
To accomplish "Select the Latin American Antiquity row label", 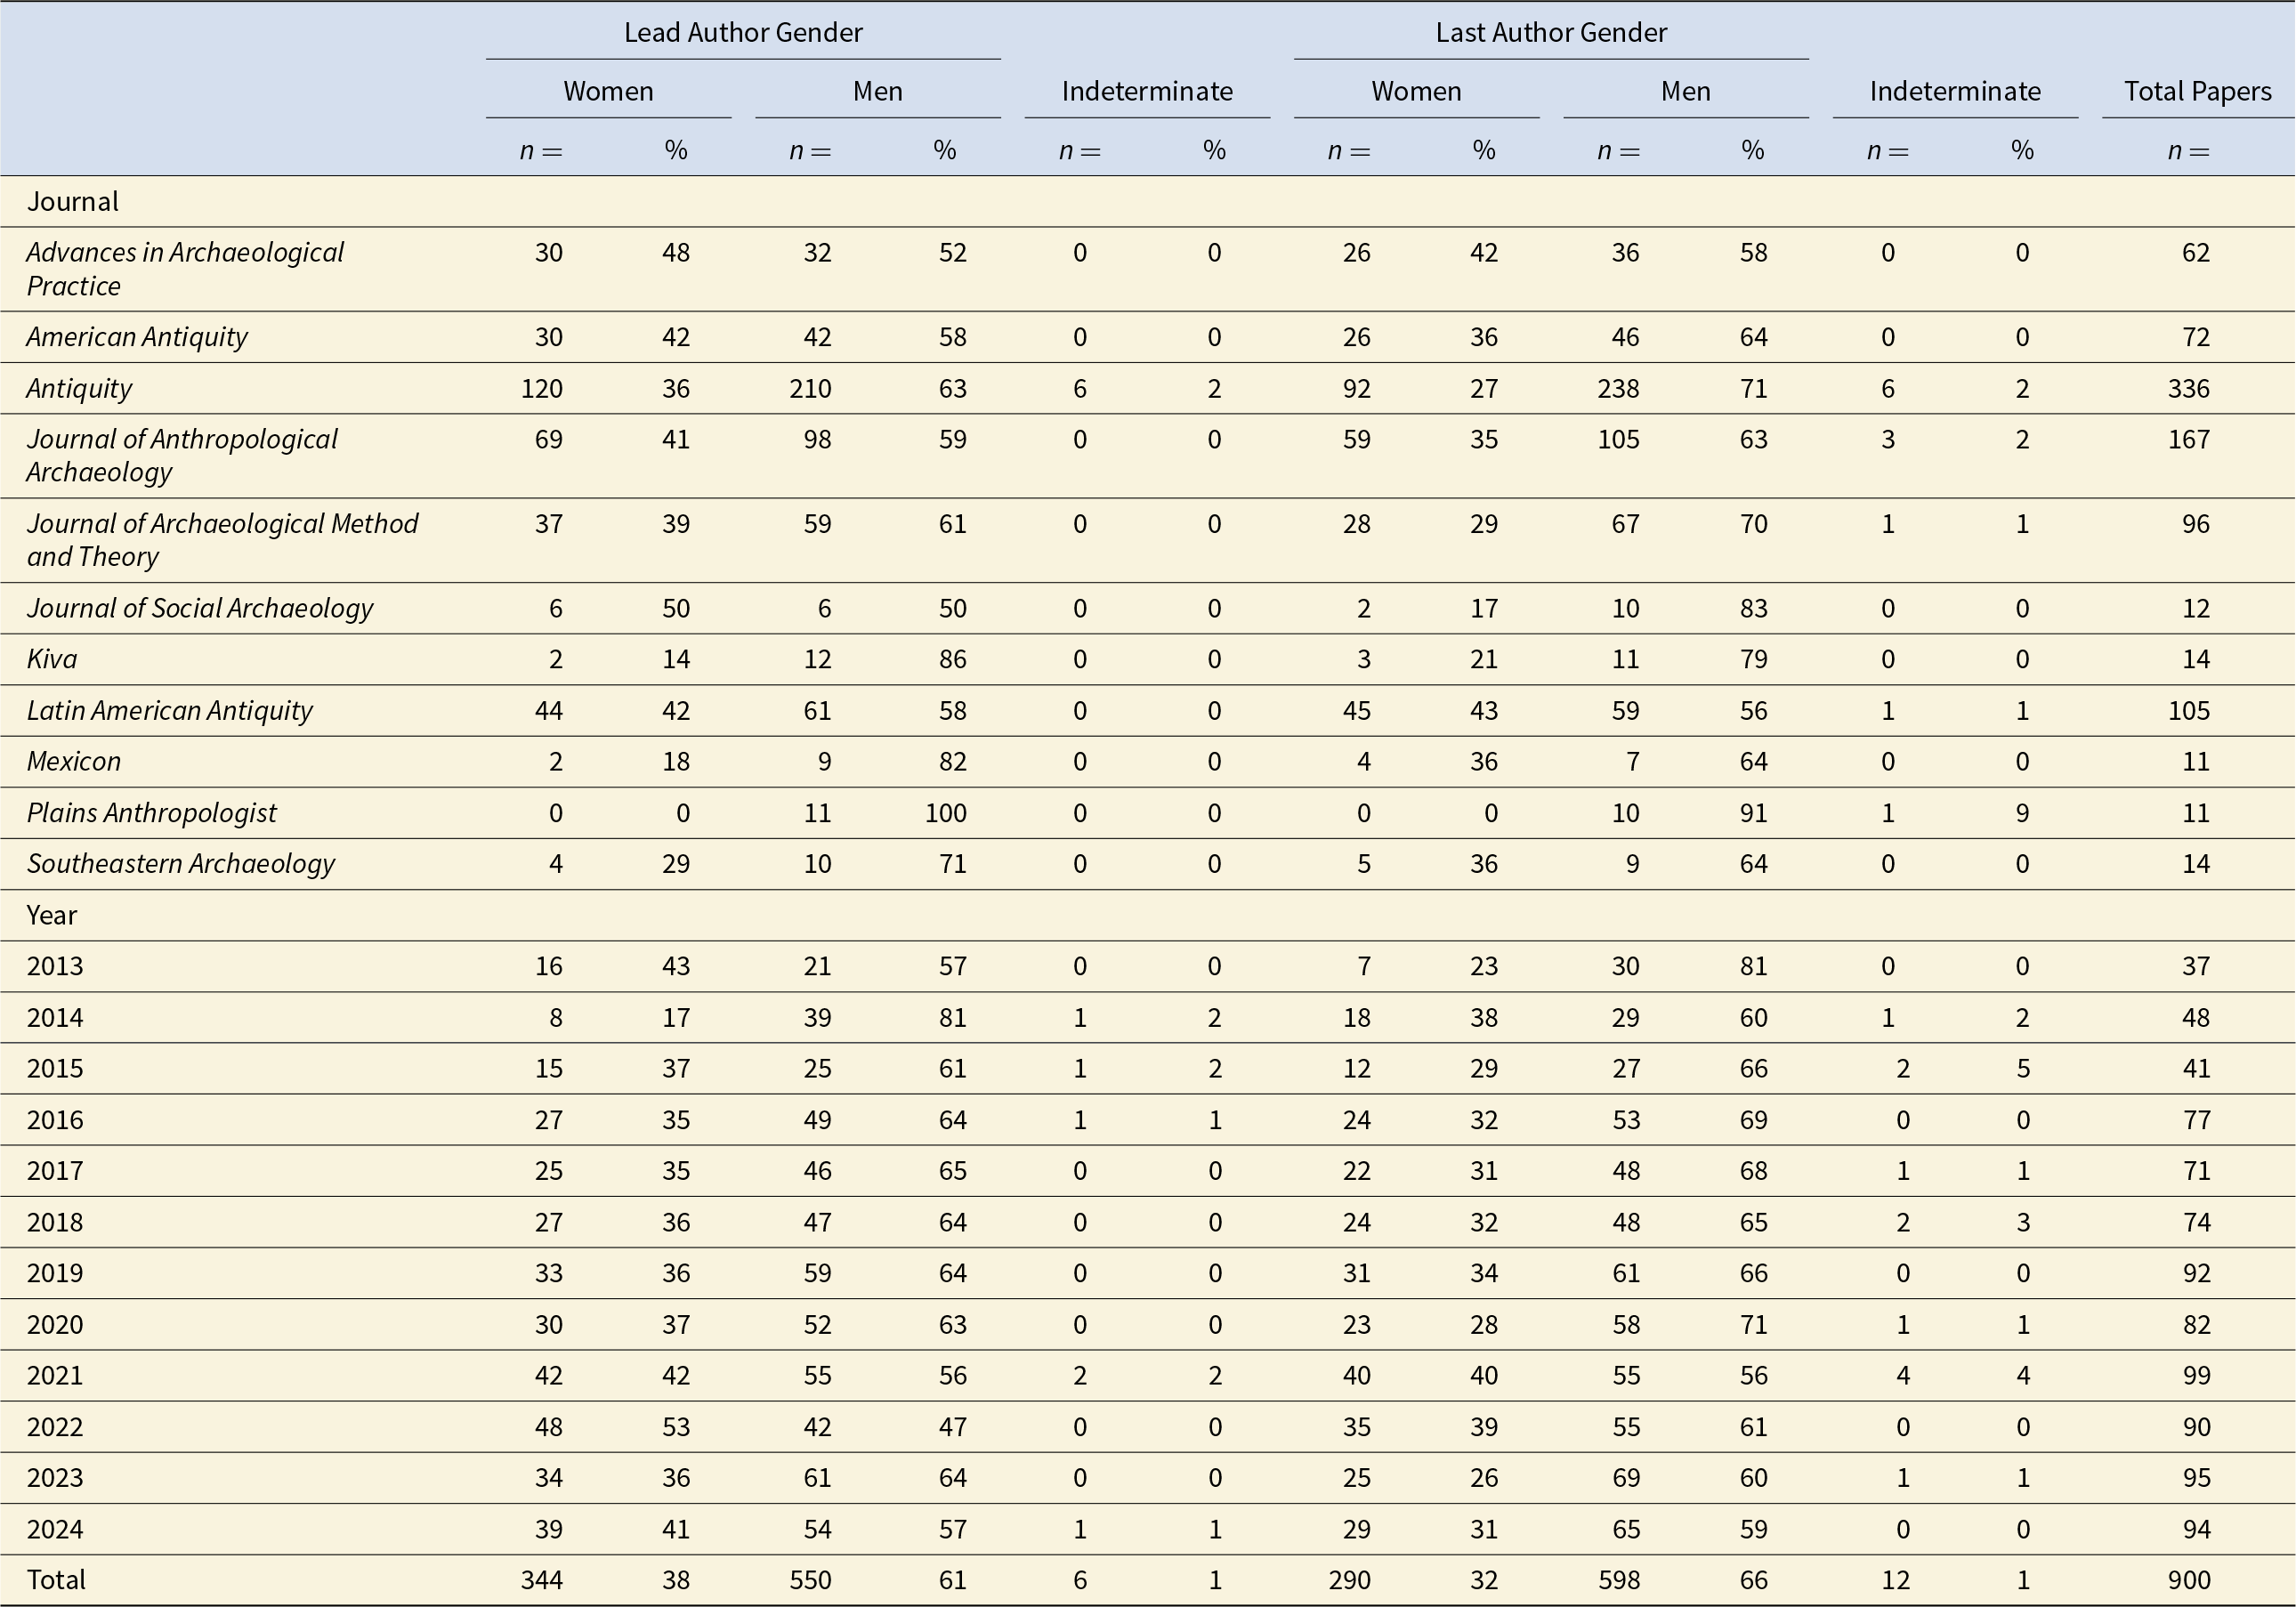I will click(x=170, y=710).
